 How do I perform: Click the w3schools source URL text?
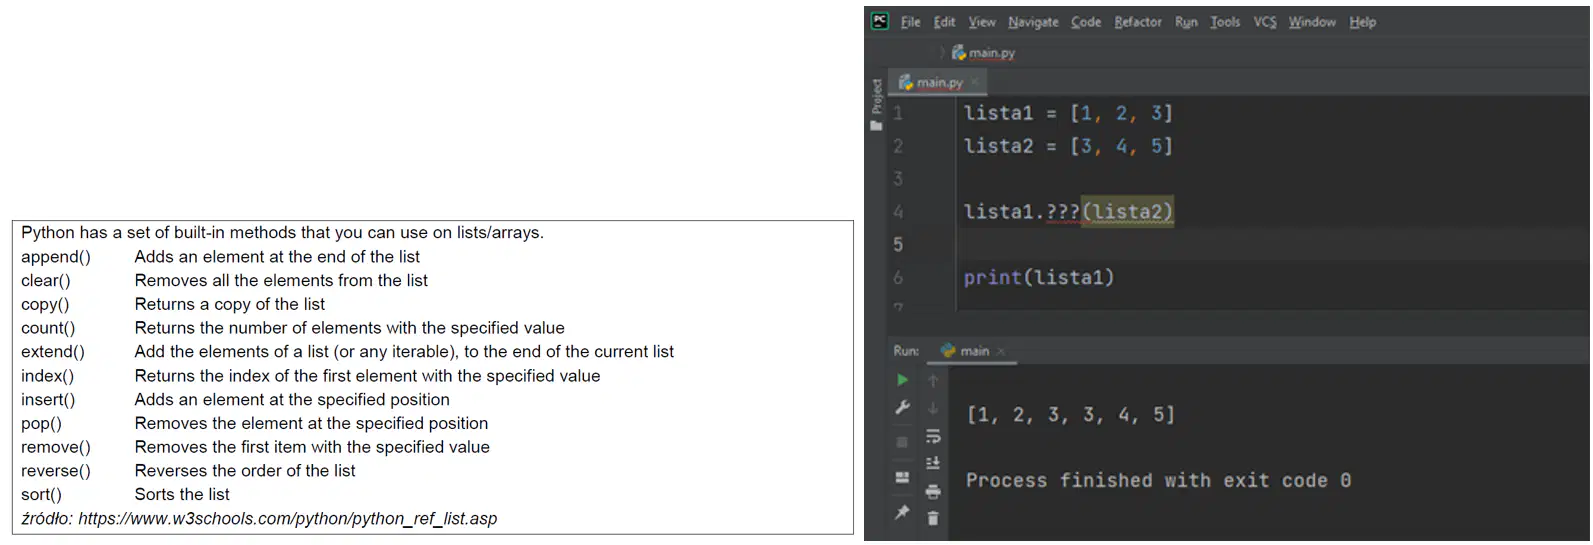click(x=288, y=519)
